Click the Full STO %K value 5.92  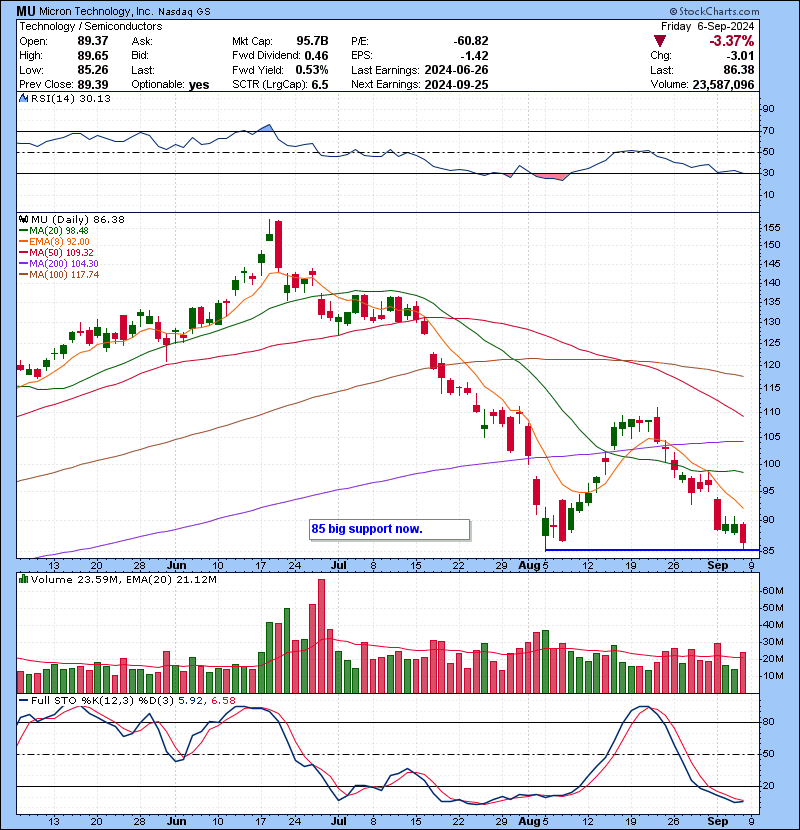pos(191,700)
